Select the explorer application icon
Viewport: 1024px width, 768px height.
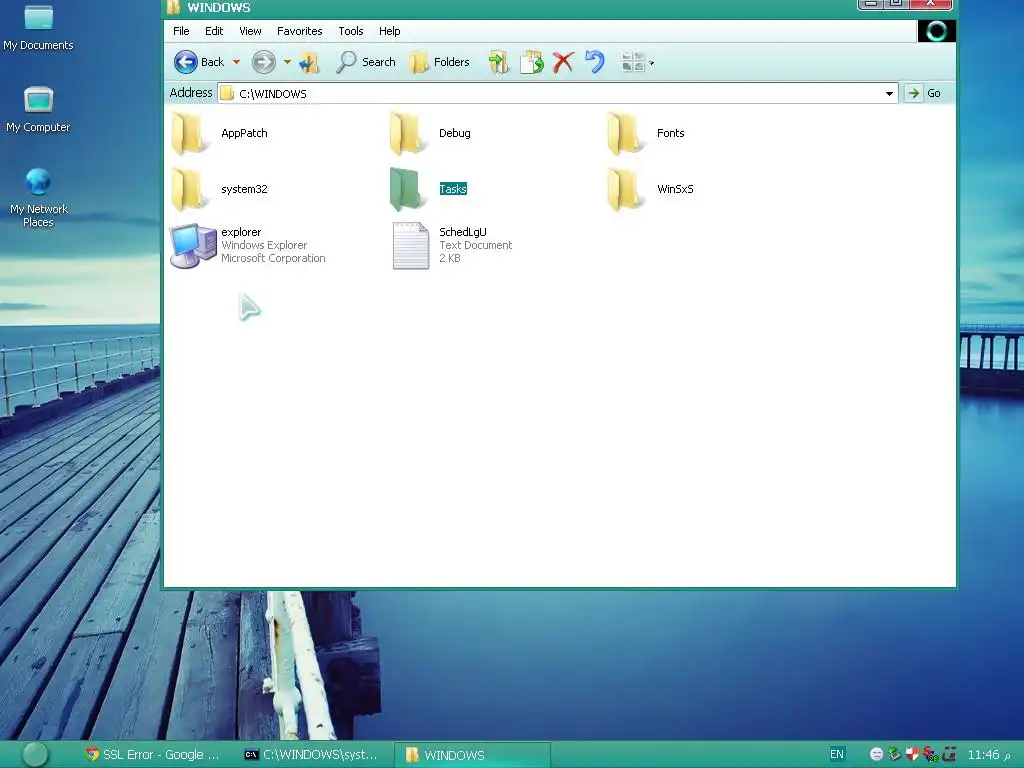pos(193,246)
